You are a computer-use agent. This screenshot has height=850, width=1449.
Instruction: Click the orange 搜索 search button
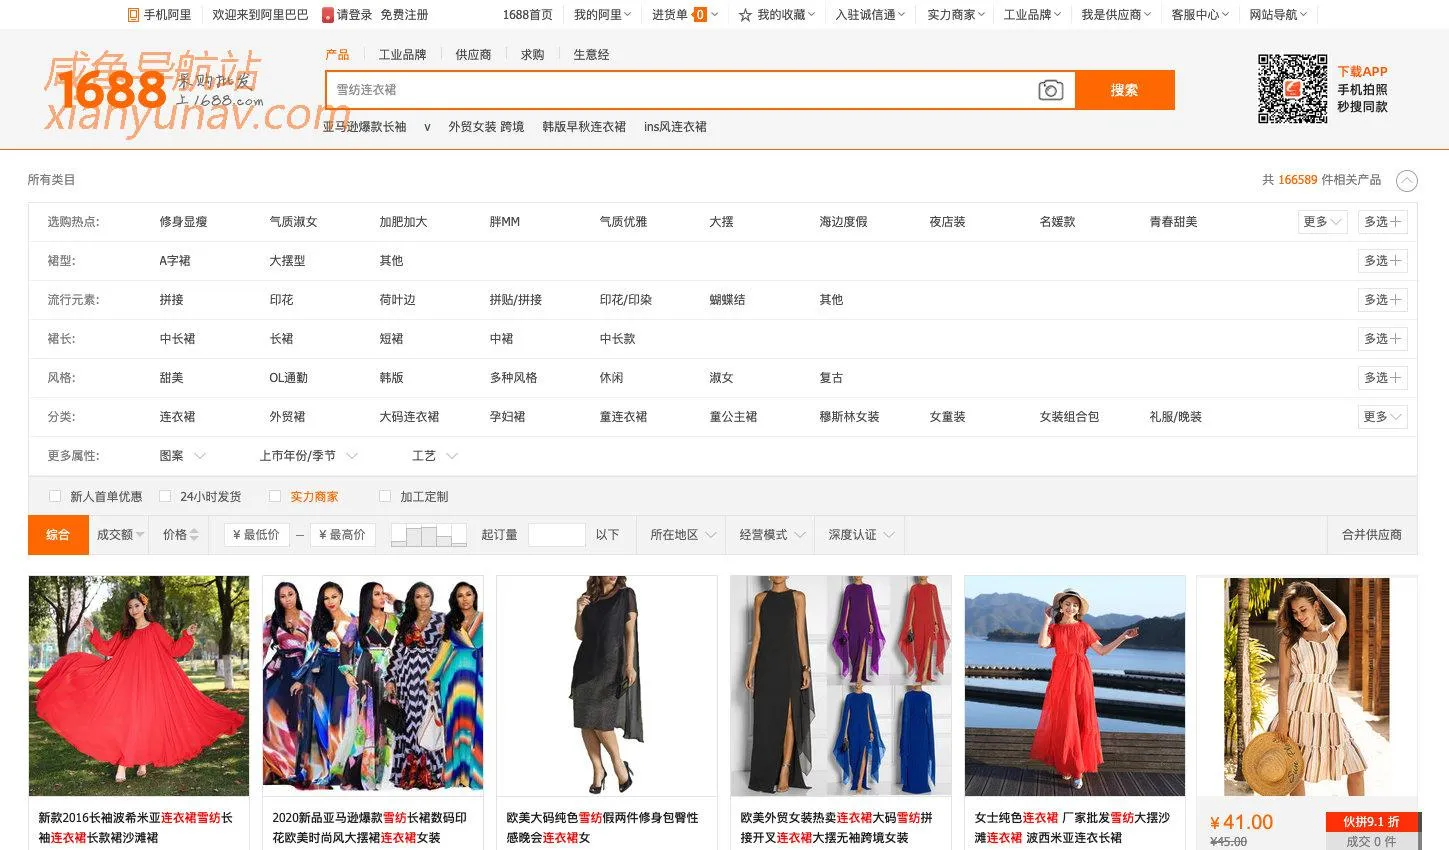(x=1125, y=90)
